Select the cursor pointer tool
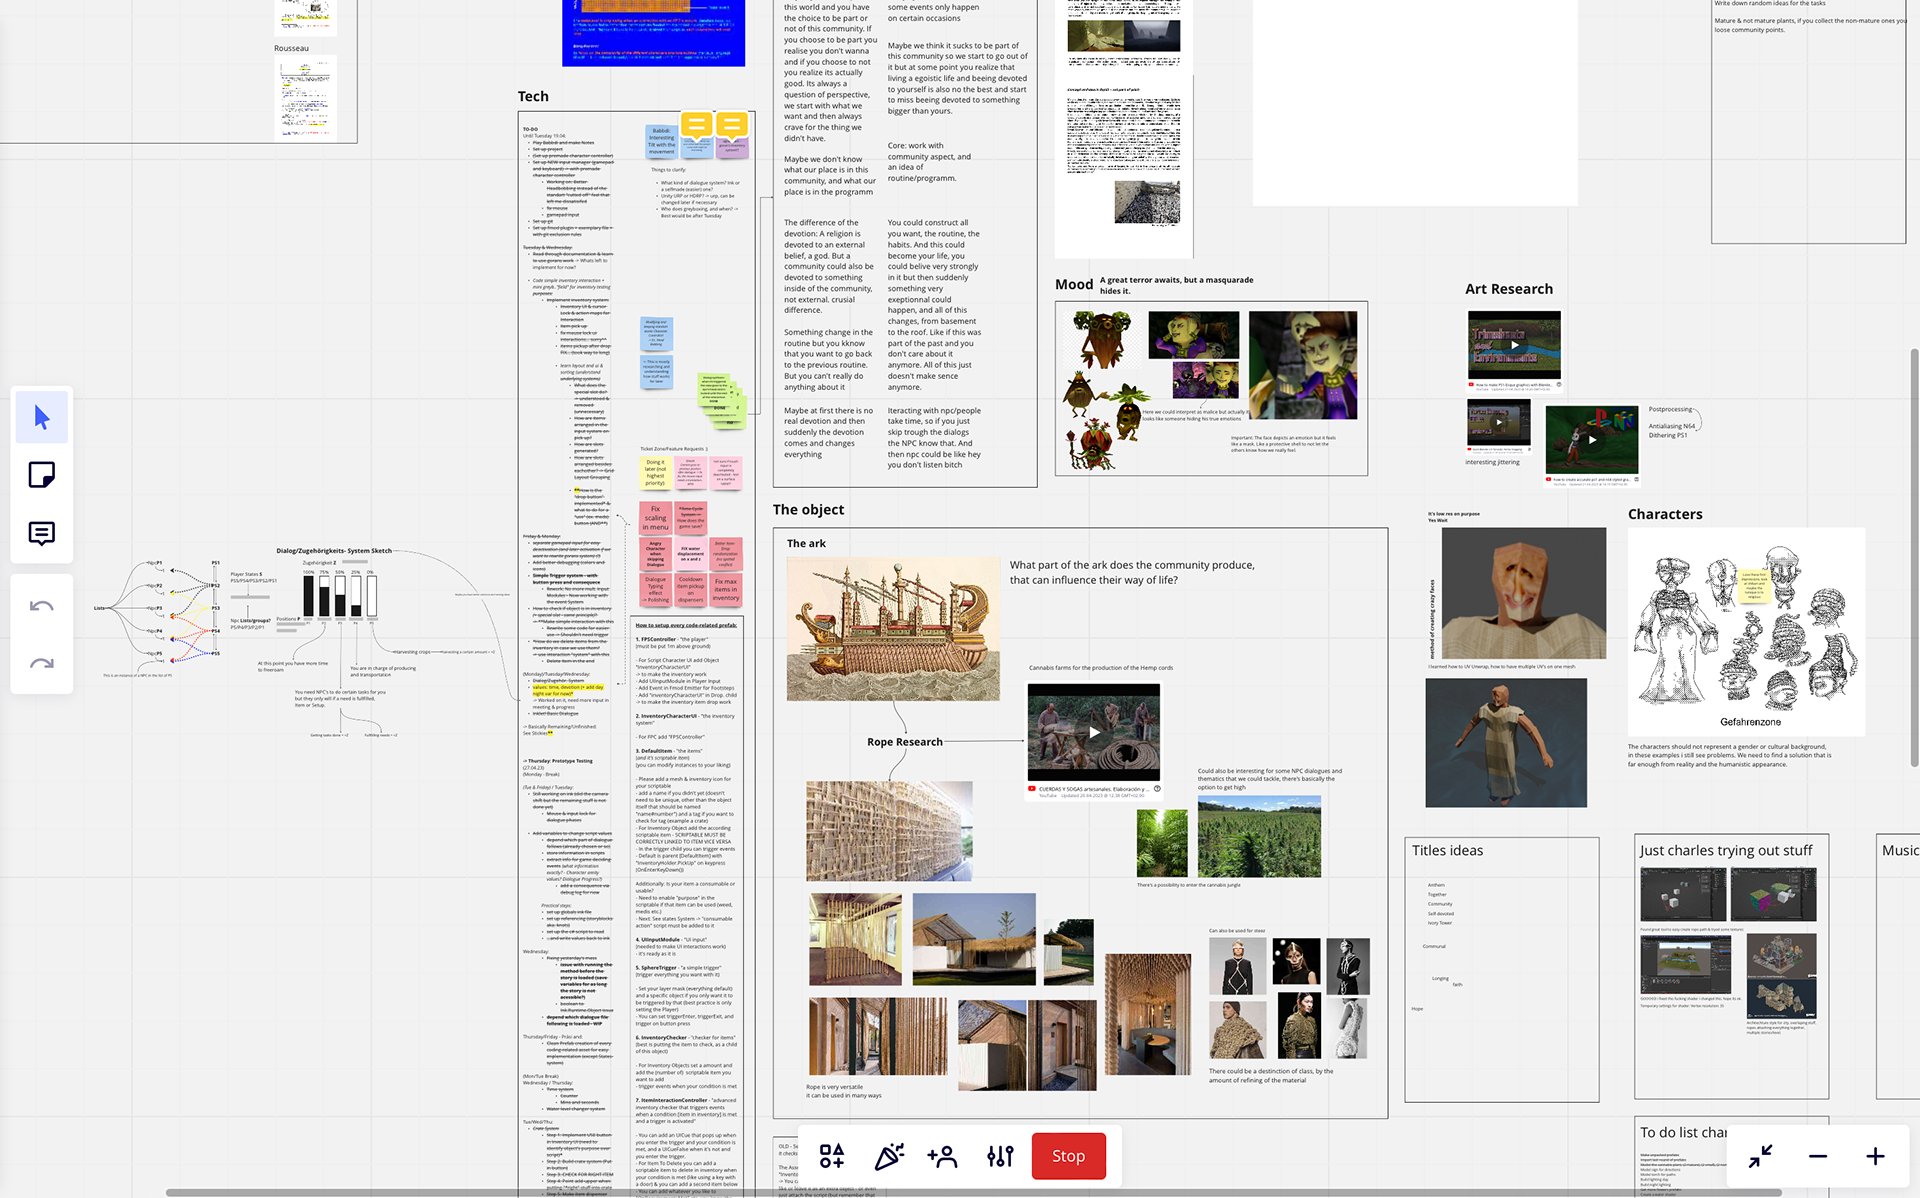Screen dimensions: 1920x1198 pyautogui.click(x=42, y=417)
